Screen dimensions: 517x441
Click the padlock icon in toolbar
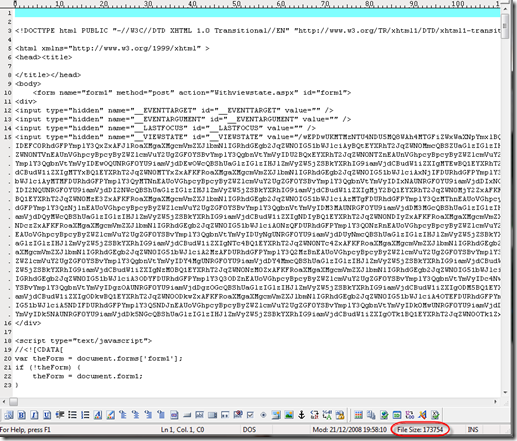340,415
